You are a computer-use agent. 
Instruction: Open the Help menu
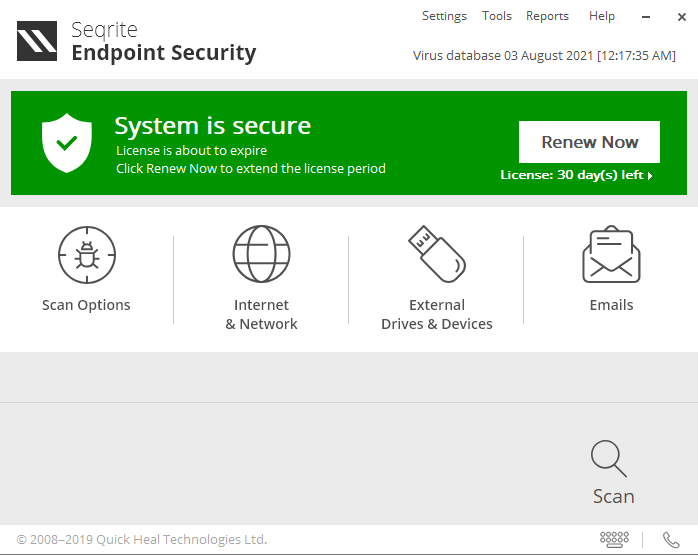[x=602, y=16]
